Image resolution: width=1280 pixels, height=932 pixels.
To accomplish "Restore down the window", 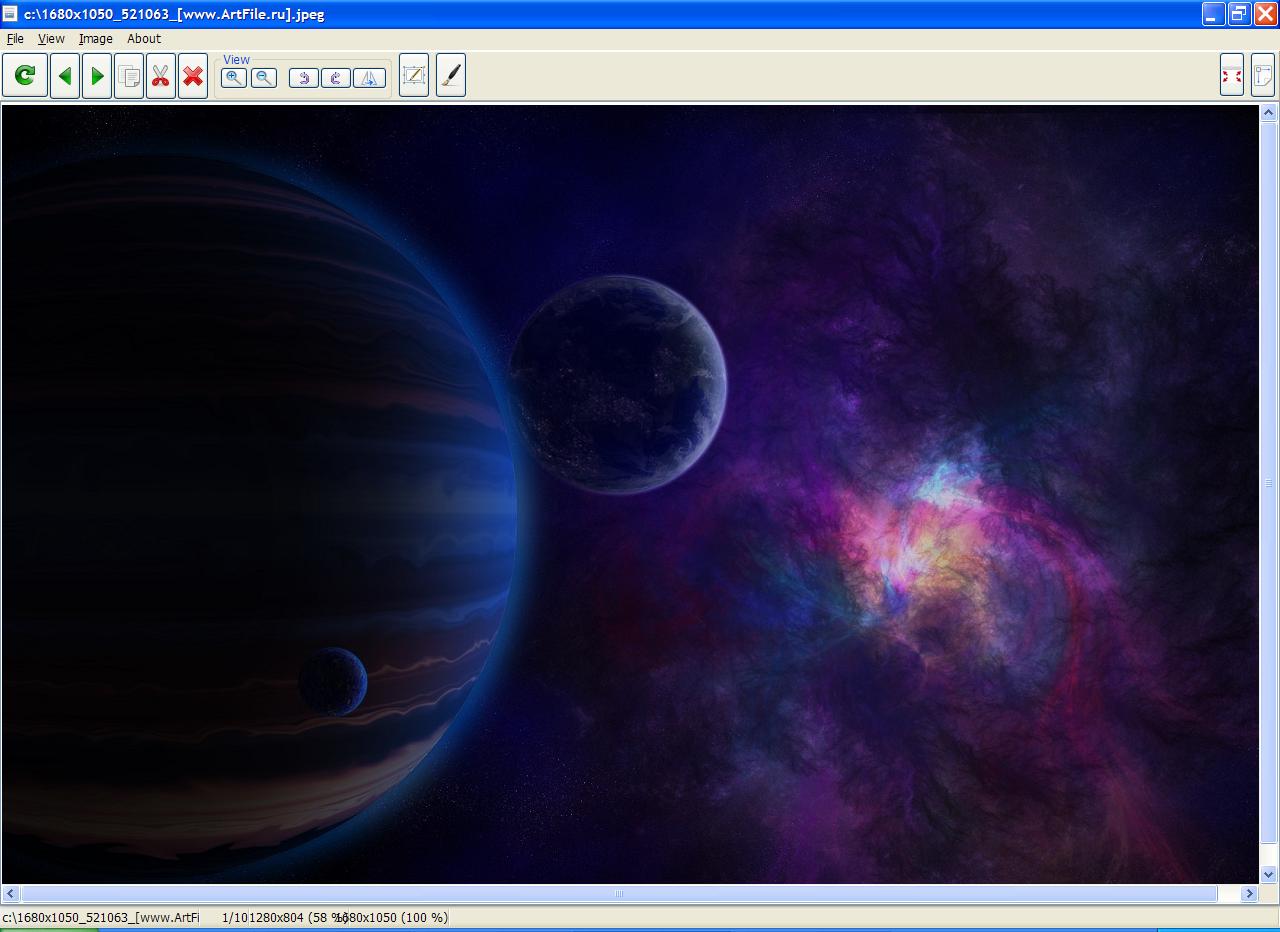I will [x=1239, y=14].
